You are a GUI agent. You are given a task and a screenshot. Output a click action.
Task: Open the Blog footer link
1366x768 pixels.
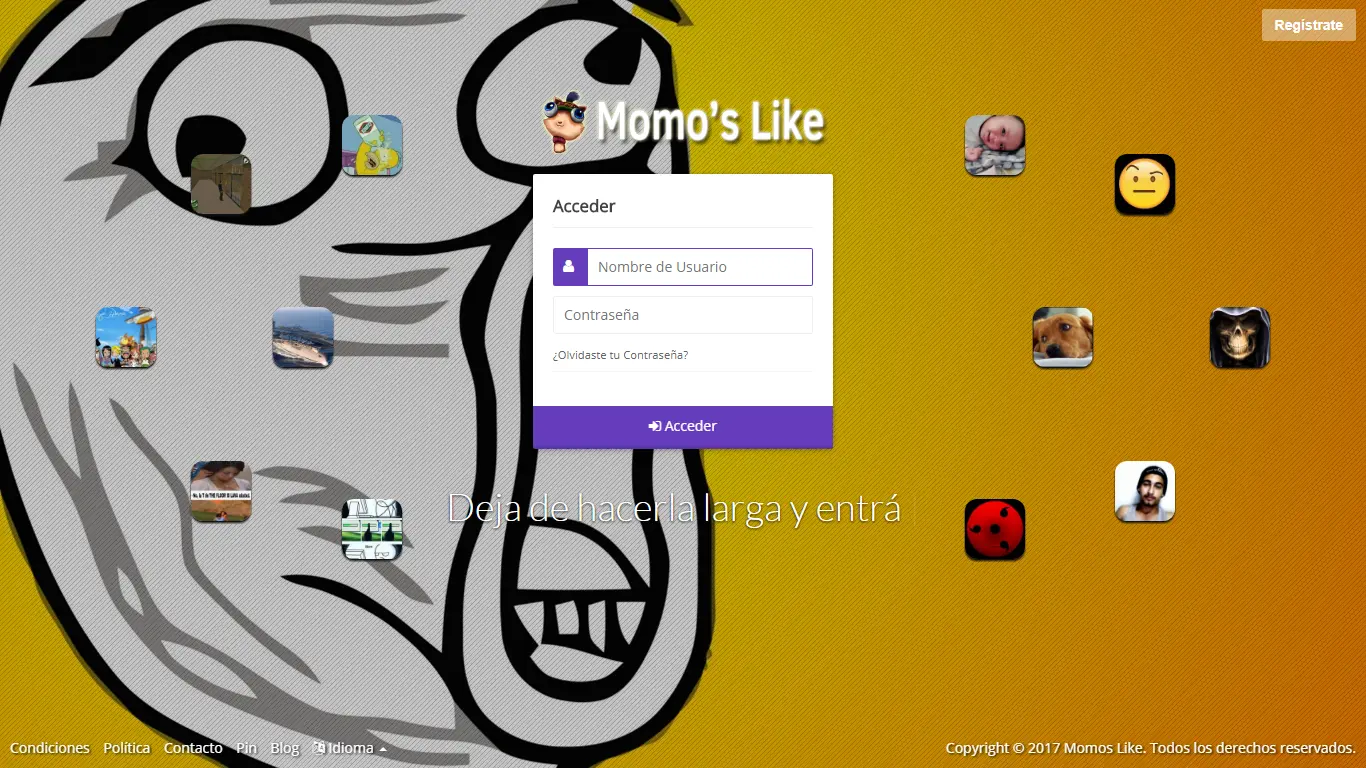pyautogui.click(x=285, y=748)
